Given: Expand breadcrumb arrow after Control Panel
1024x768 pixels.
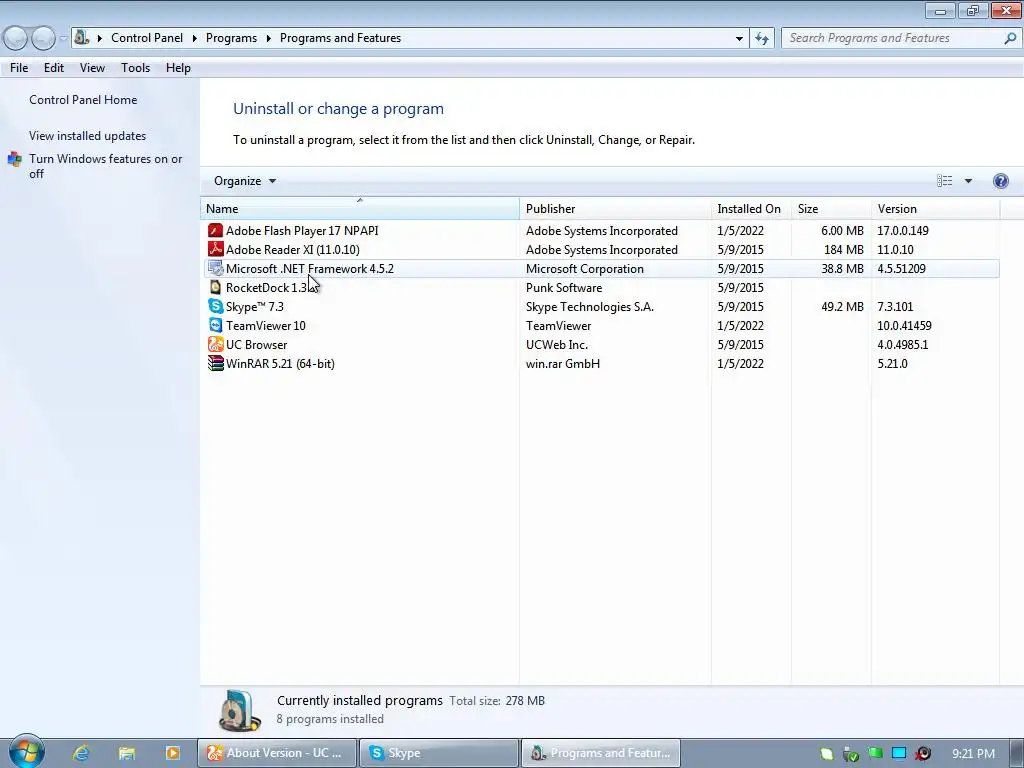Looking at the screenshot, I should tap(195, 39).
